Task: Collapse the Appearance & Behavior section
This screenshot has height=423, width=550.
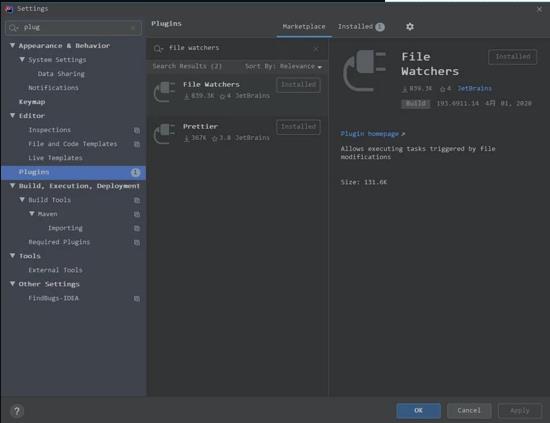Action: [12, 46]
